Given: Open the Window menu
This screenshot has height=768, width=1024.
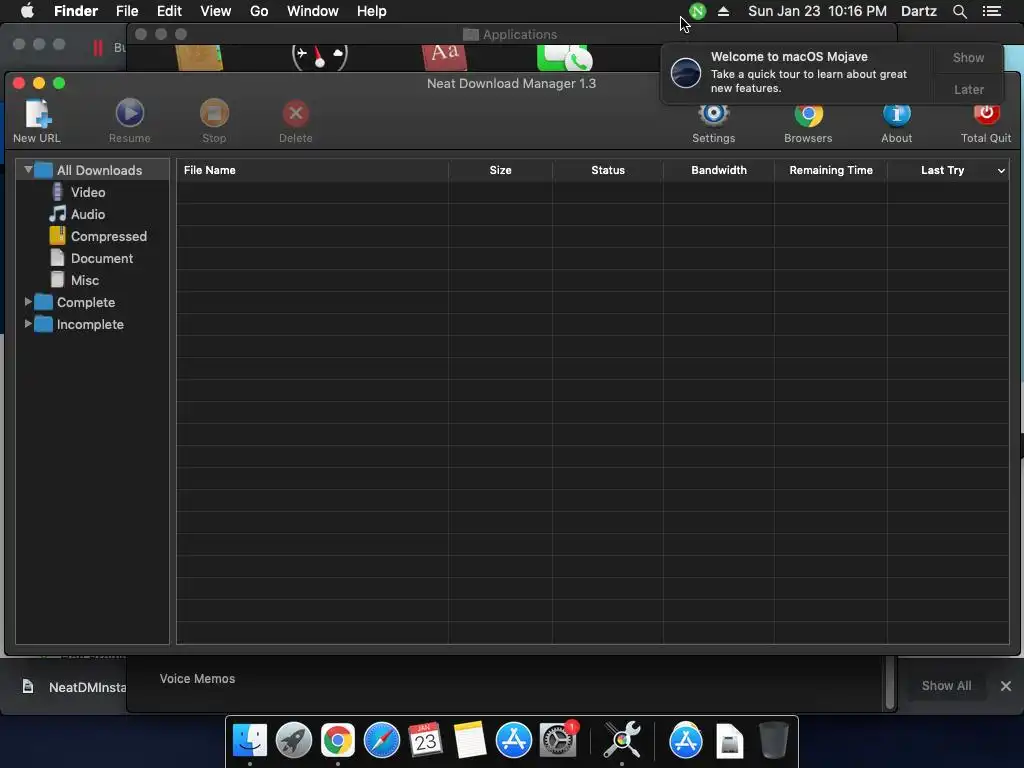Looking at the screenshot, I should (x=313, y=11).
